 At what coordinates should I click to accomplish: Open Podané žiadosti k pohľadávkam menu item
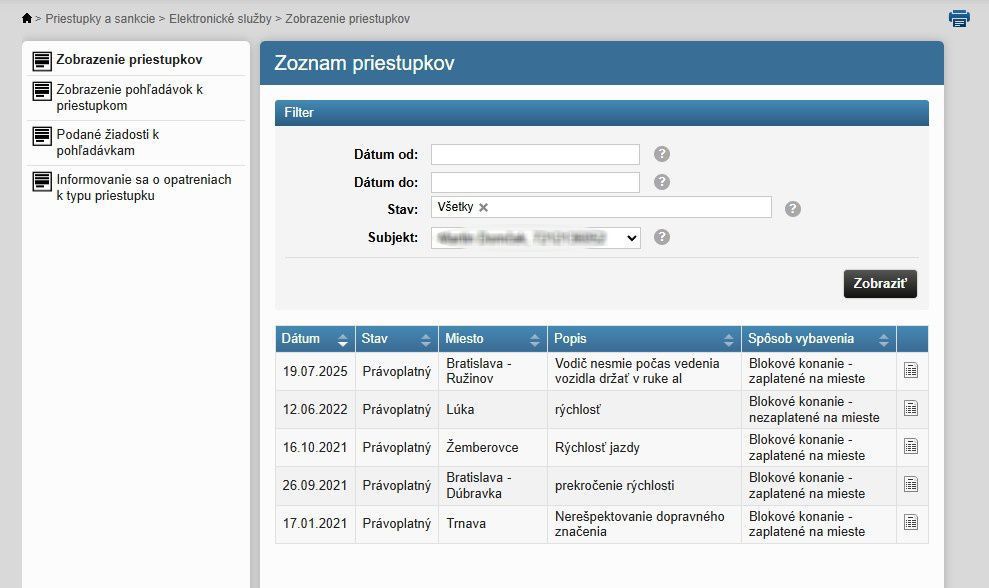click(108, 142)
